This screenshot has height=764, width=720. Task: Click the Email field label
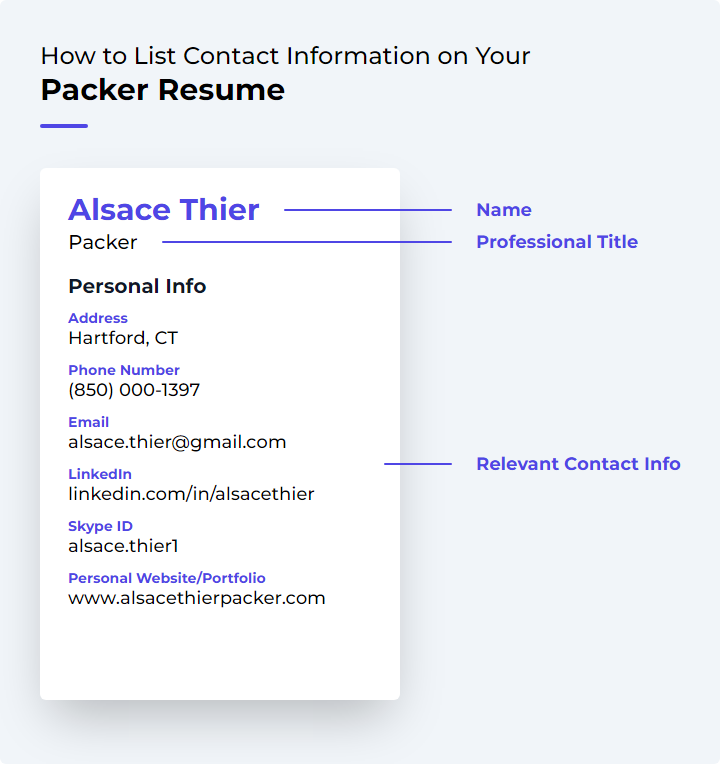(89, 422)
